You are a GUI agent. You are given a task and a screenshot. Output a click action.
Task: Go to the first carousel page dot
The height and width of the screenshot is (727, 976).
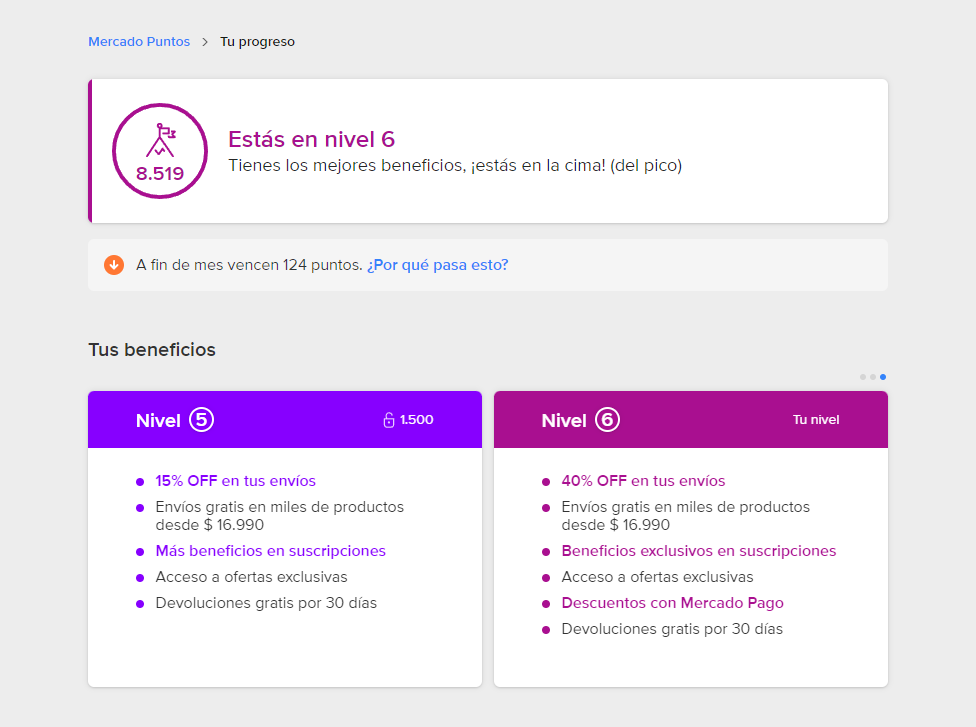point(863,377)
